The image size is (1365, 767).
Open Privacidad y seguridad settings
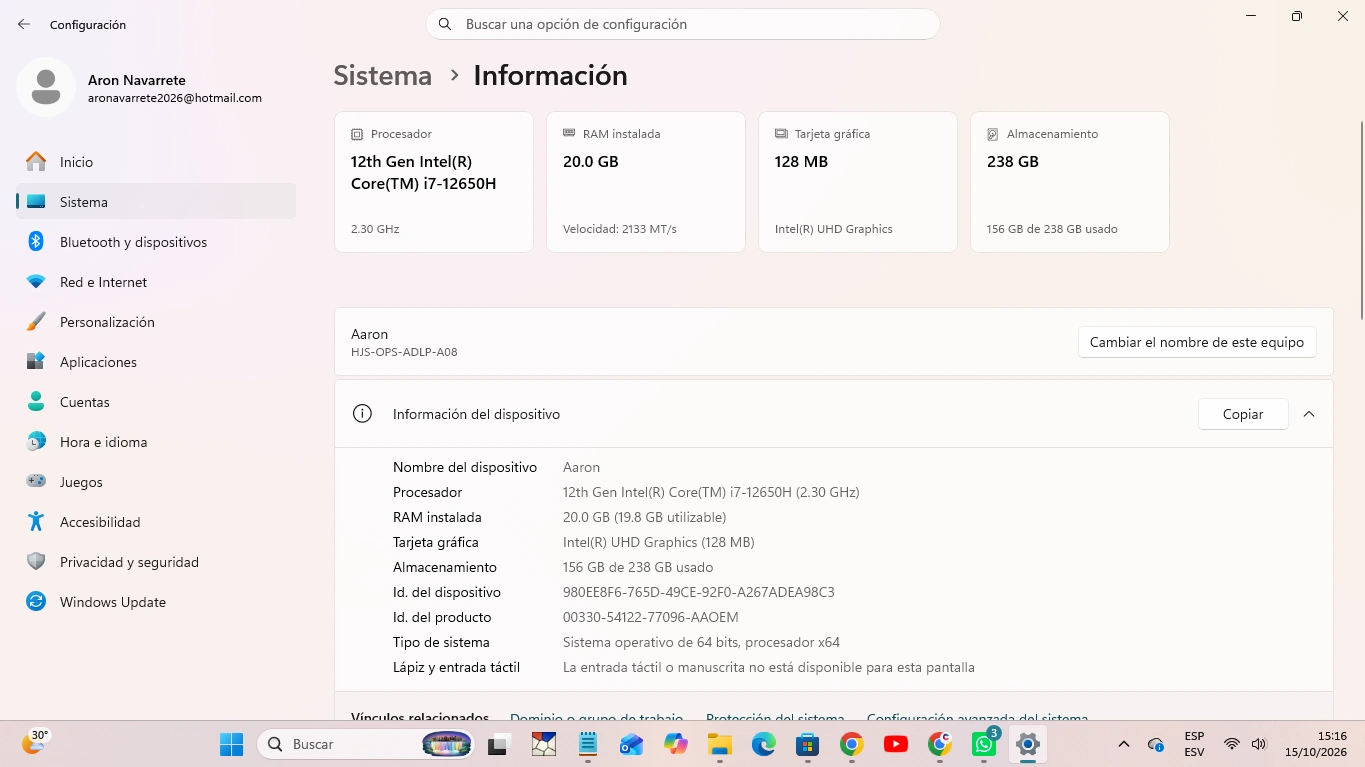point(156,562)
